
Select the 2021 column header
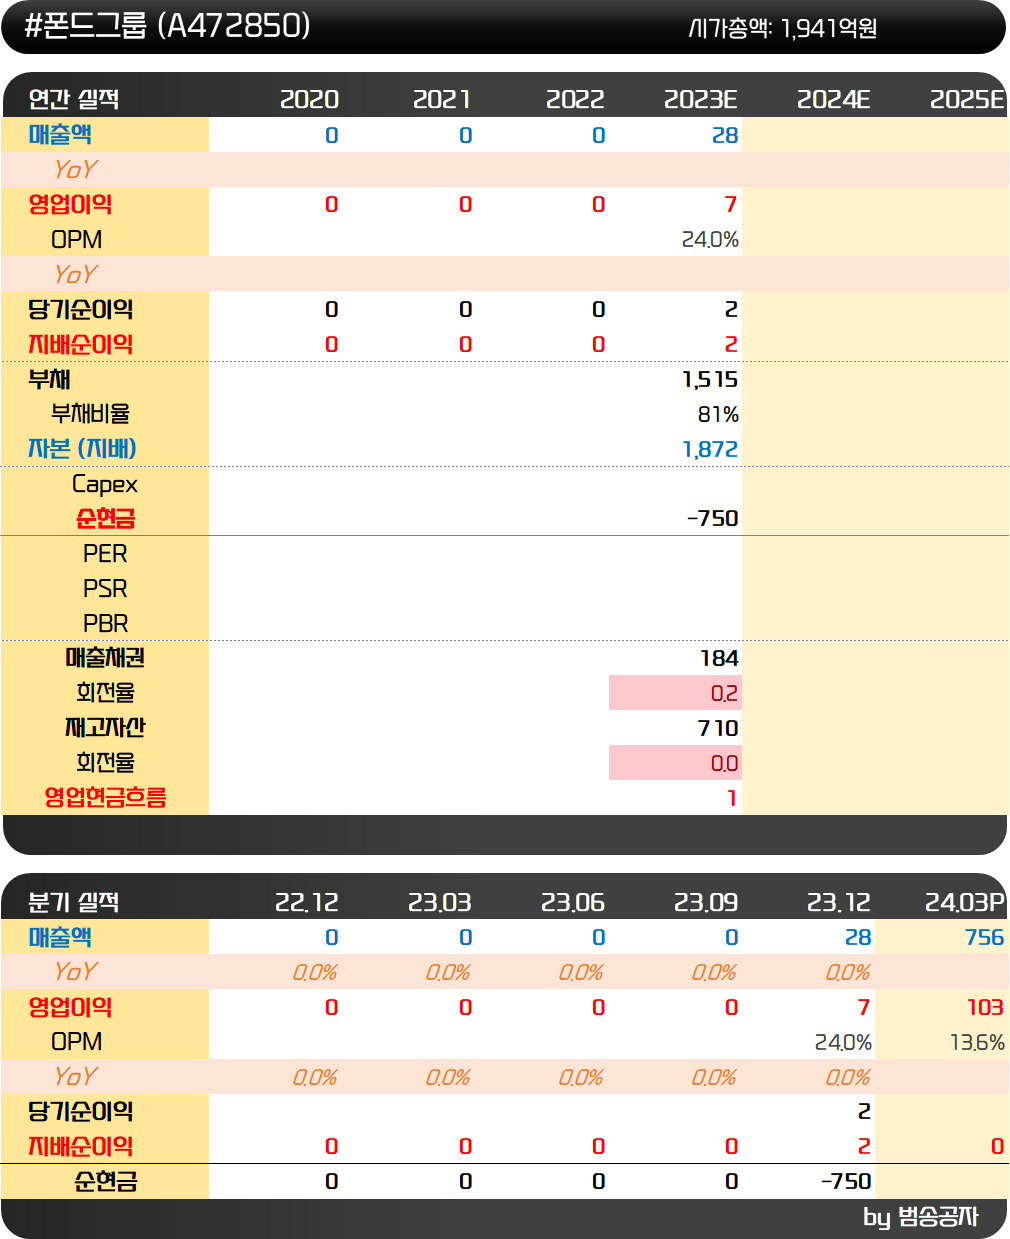(x=442, y=99)
